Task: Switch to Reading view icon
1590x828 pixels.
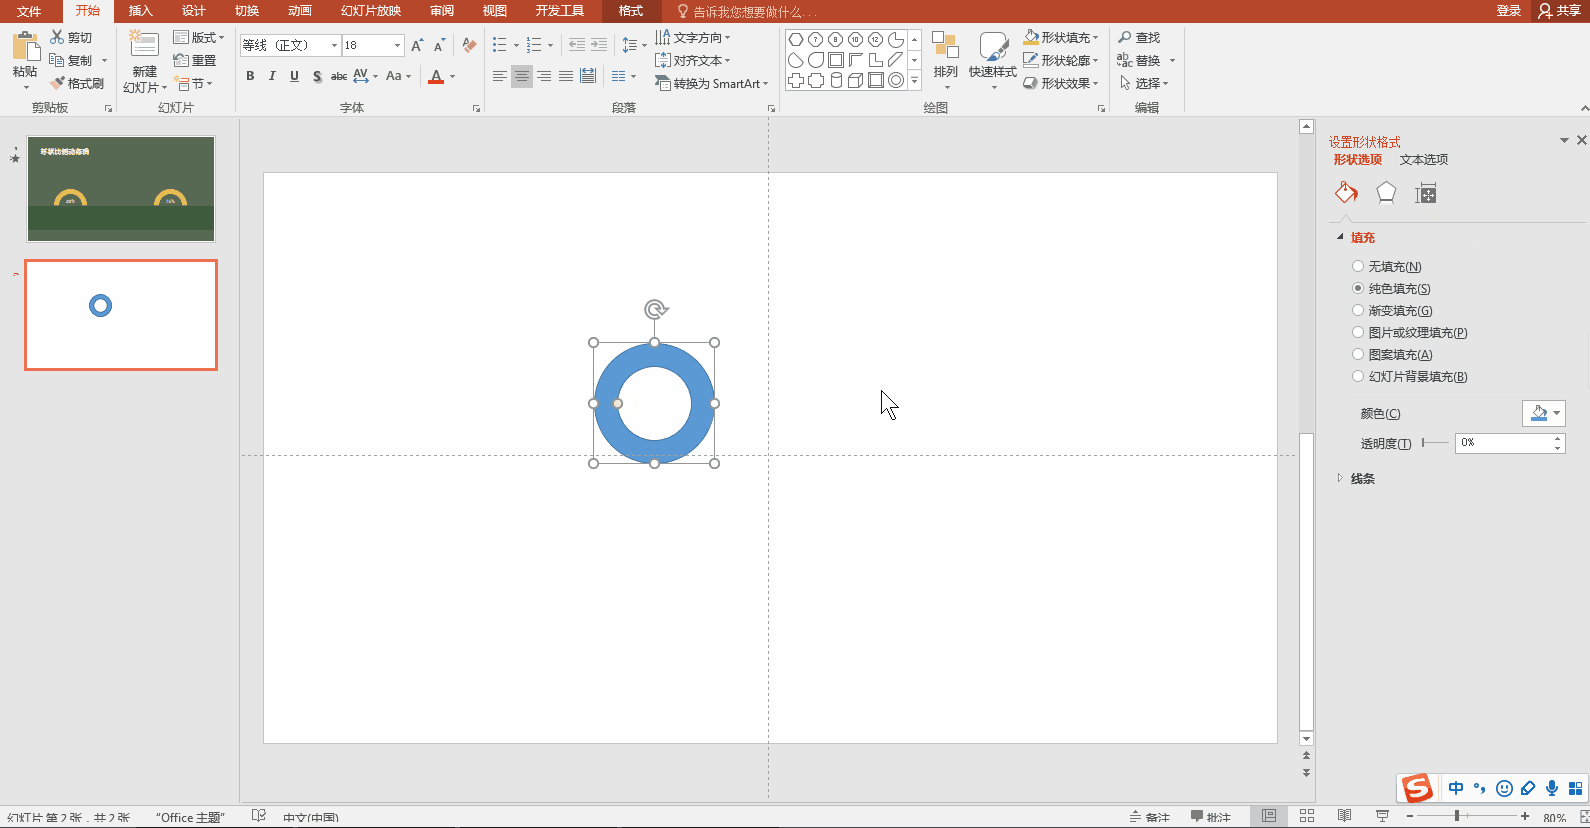Action: pos(1345,816)
